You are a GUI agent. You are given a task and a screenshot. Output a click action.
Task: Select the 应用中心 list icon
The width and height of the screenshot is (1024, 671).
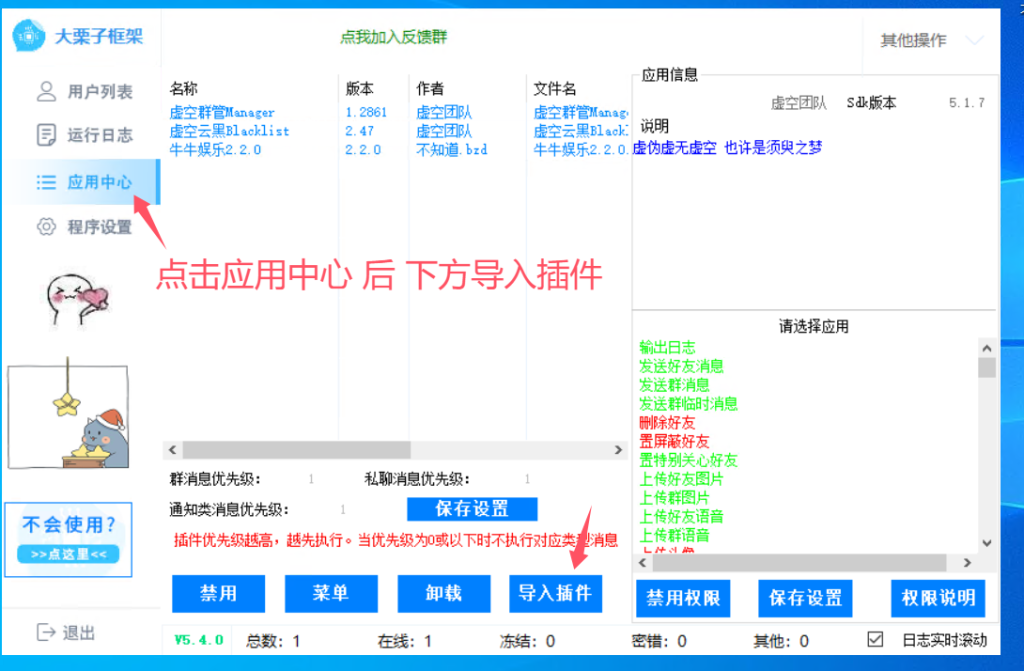click(x=46, y=182)
